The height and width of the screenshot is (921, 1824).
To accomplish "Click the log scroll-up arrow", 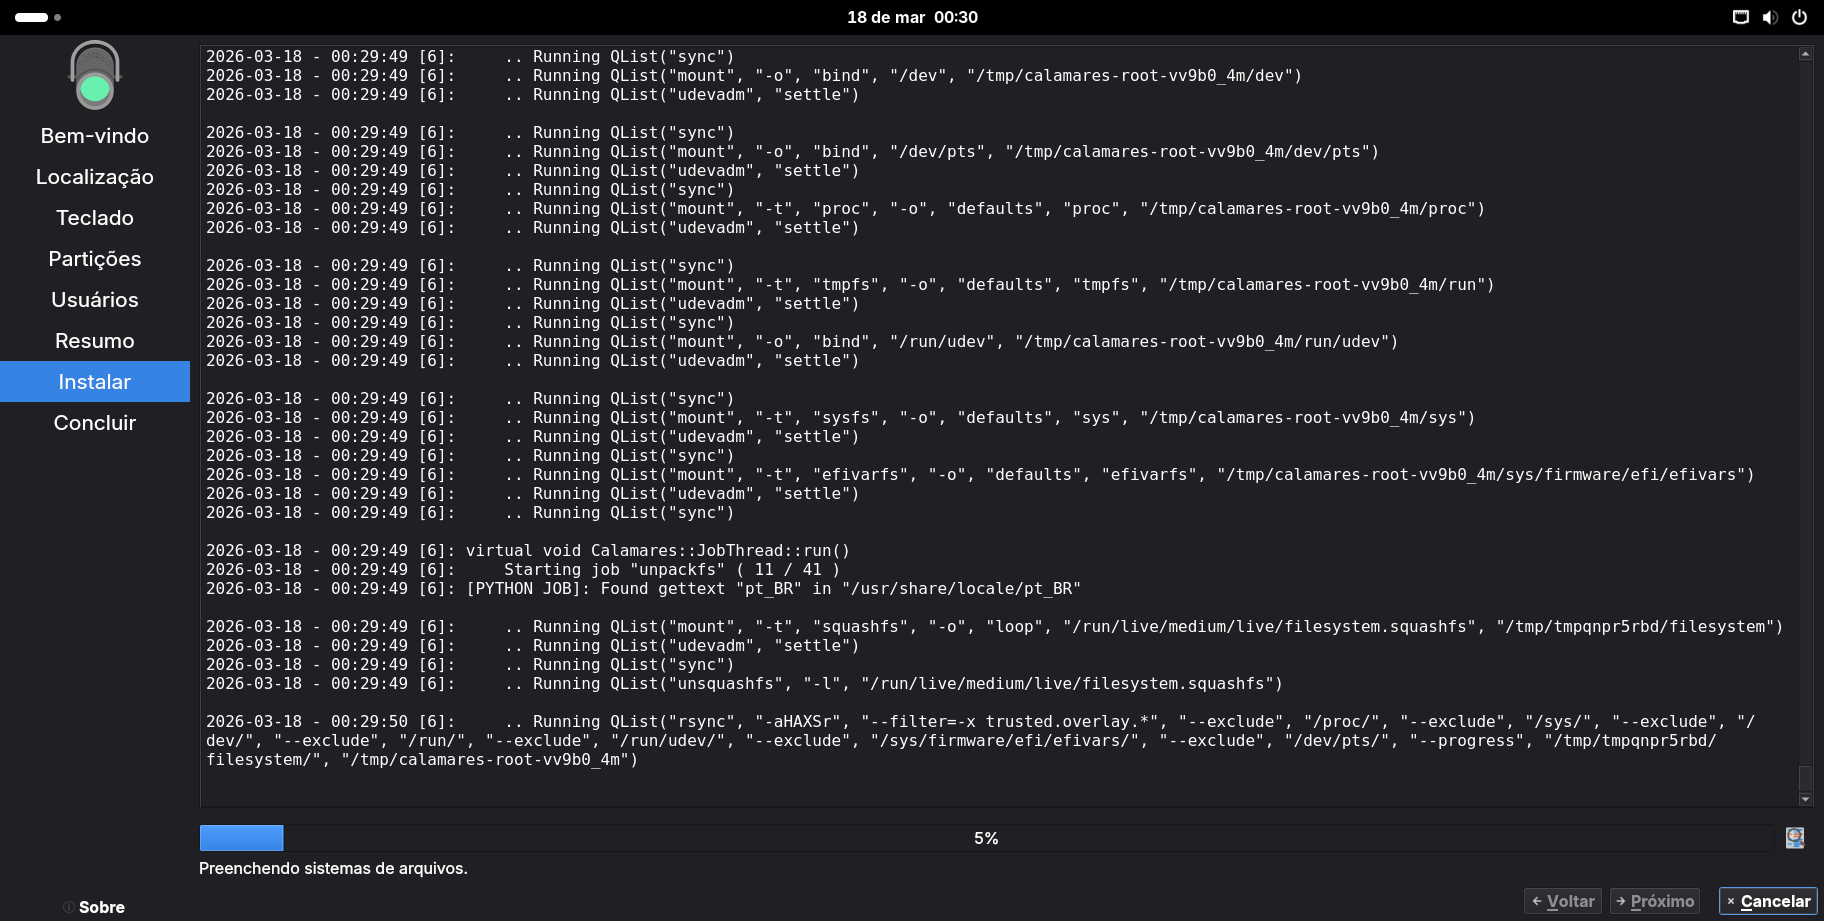I will 1805,54.
